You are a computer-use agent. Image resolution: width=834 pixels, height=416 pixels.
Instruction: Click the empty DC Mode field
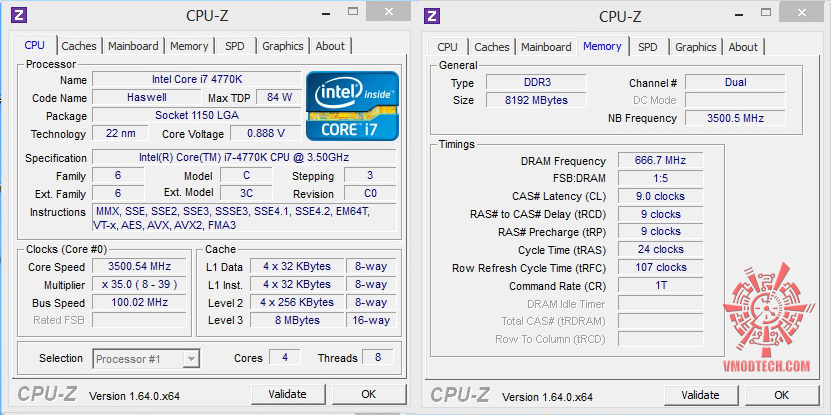pyautogui.click(x=735, y=100)
